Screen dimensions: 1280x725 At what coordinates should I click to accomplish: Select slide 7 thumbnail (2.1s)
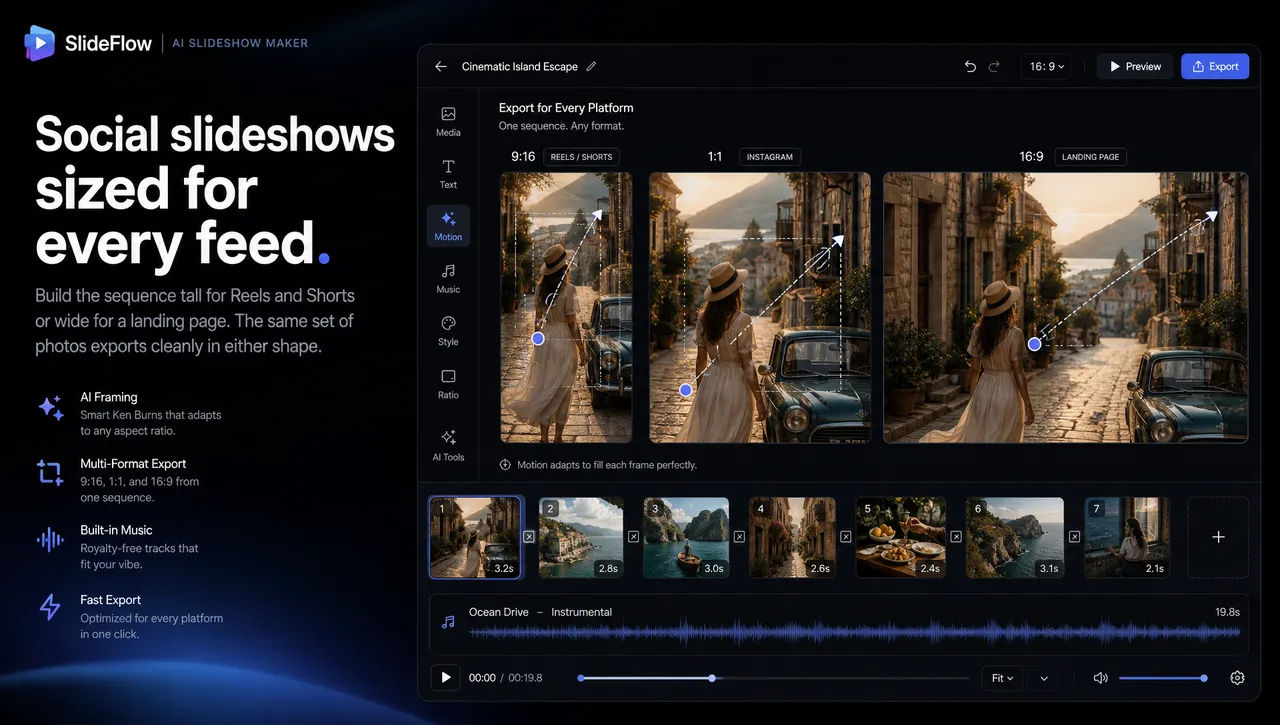[1127, 537]
